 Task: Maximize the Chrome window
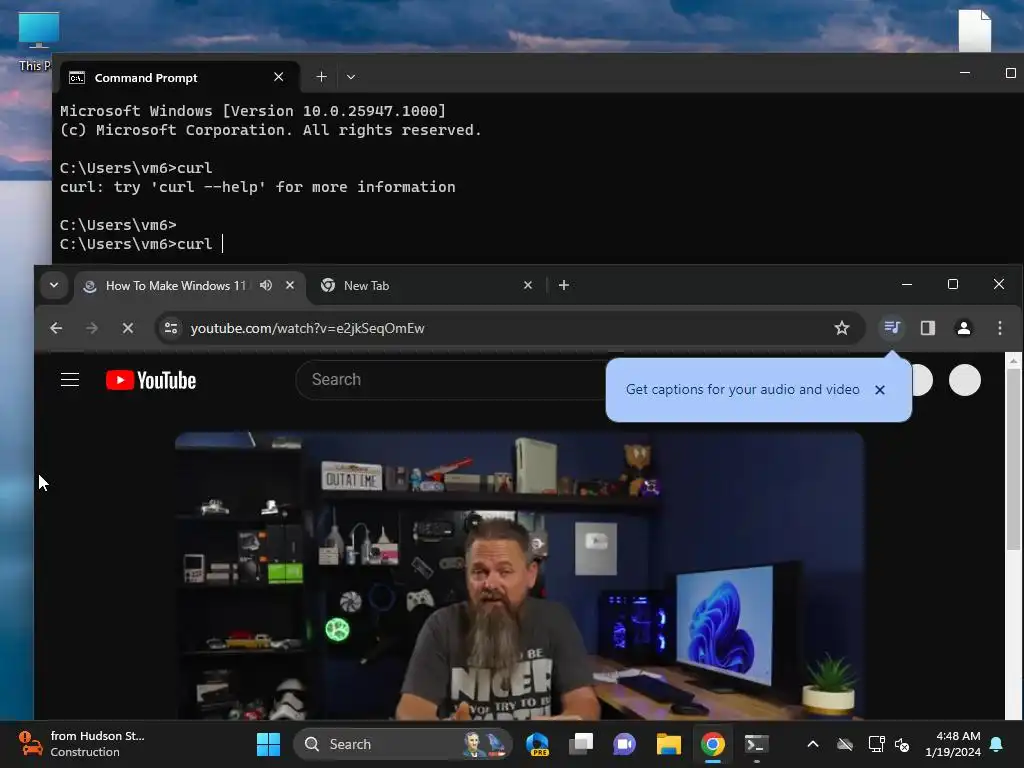[x=953, y=284]
